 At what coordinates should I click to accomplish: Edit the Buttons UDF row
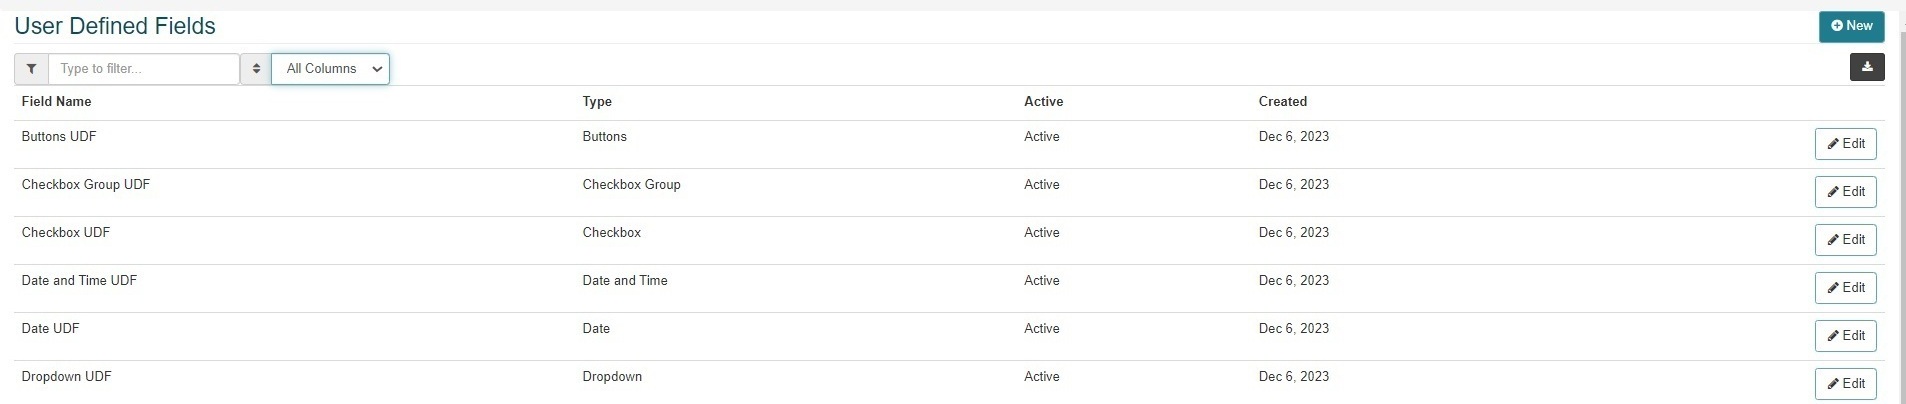point(1845,144)
